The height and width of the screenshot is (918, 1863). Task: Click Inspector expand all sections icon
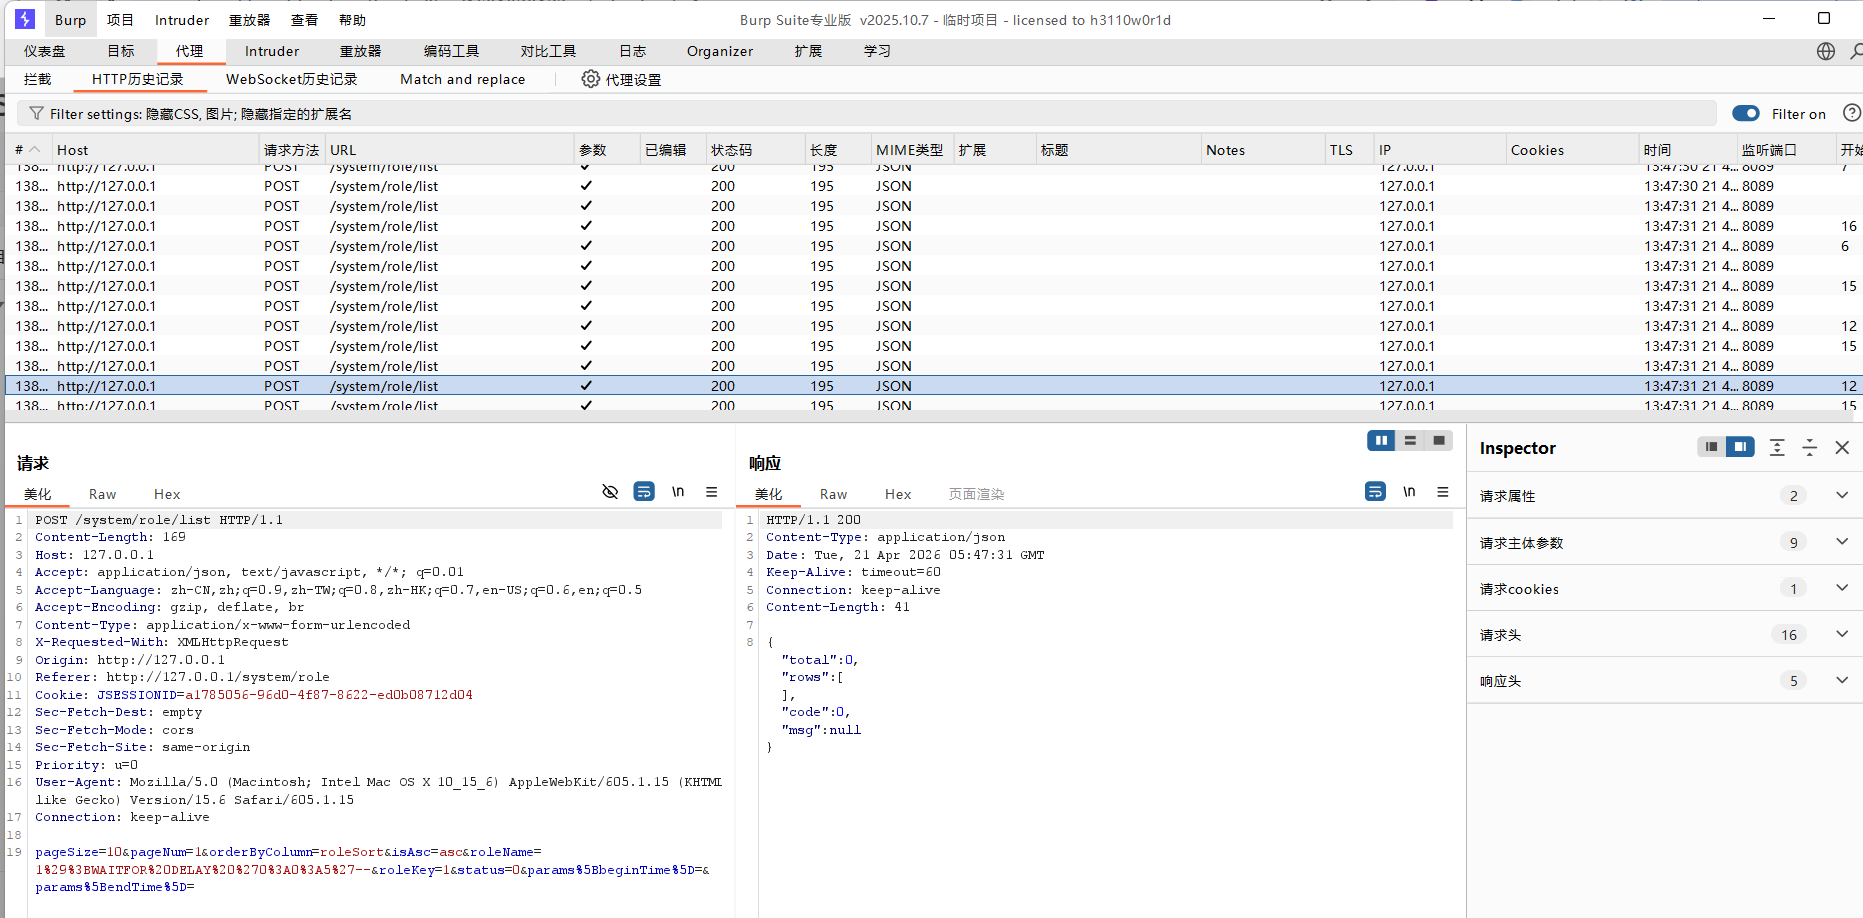coord(1777,447)
